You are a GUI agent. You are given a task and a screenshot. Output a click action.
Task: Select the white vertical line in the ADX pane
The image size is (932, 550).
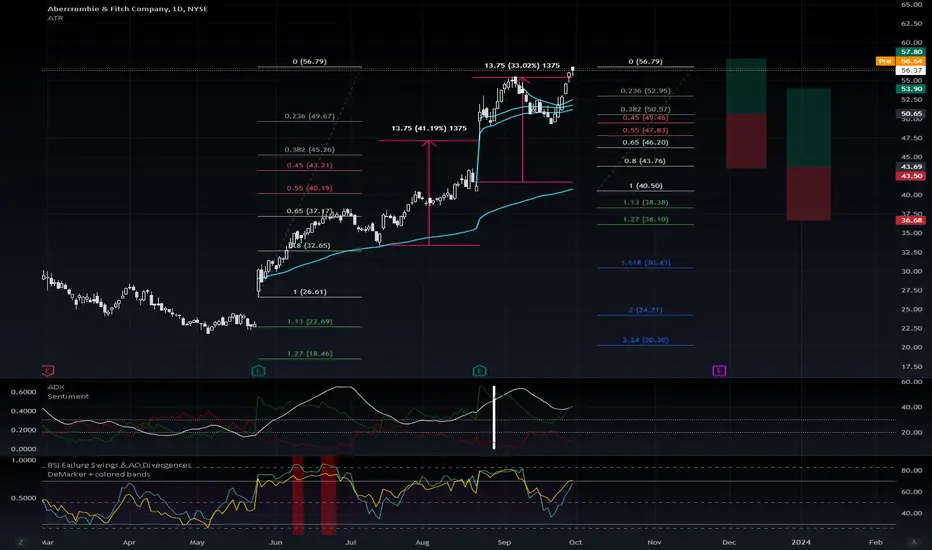[x=494, y=417]
